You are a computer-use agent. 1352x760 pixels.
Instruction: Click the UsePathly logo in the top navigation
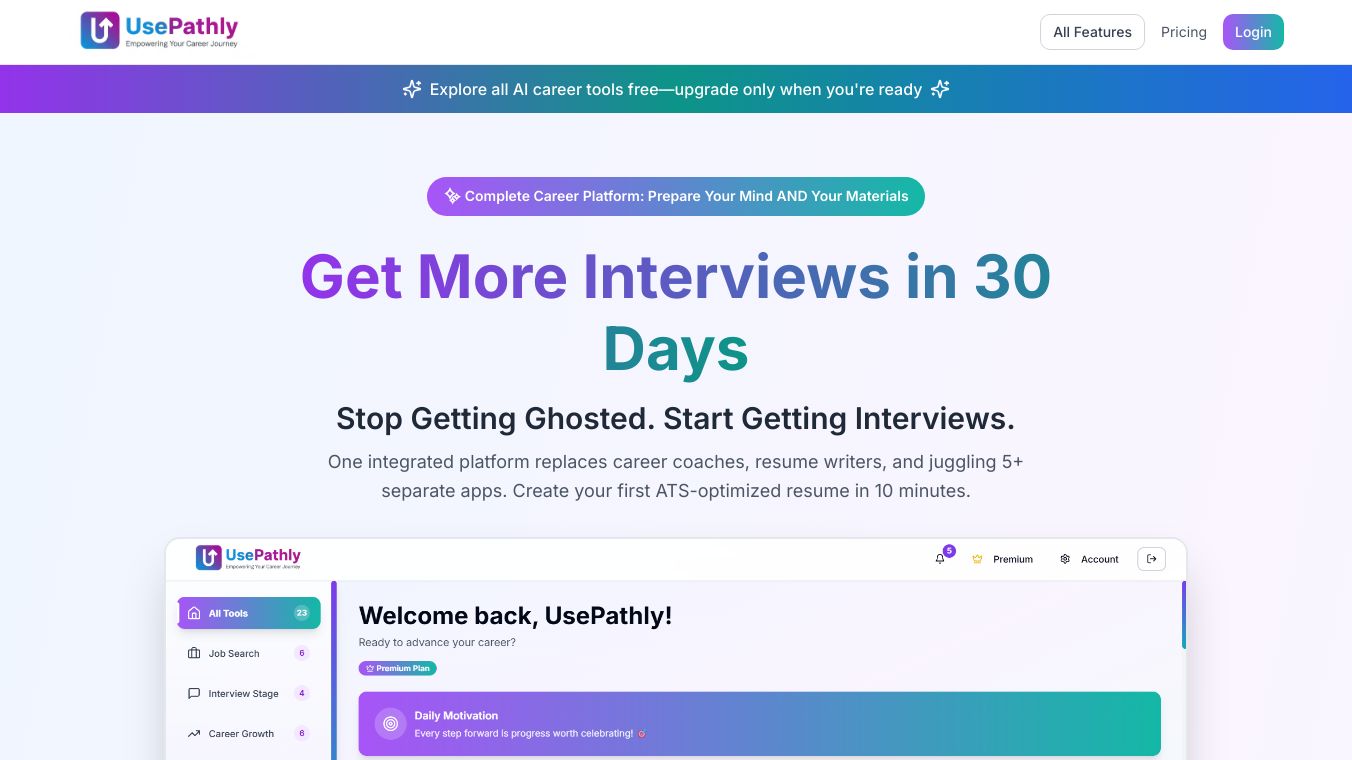click(x=159, y=31)
